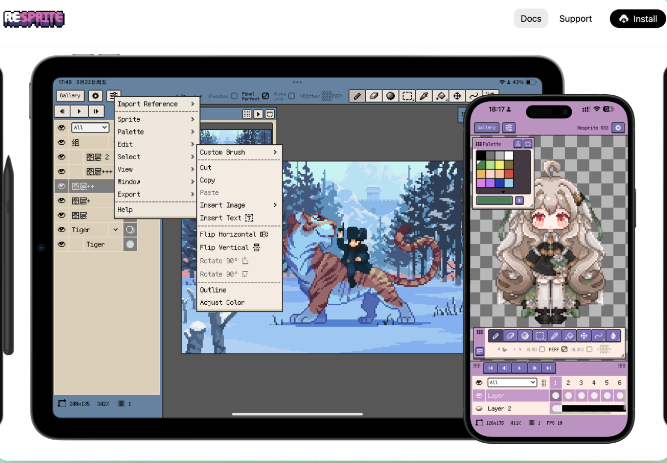Select the eraser tool in tablet toolbar
The width and height of the screenshot is (667, 463).
pos(374,96)
